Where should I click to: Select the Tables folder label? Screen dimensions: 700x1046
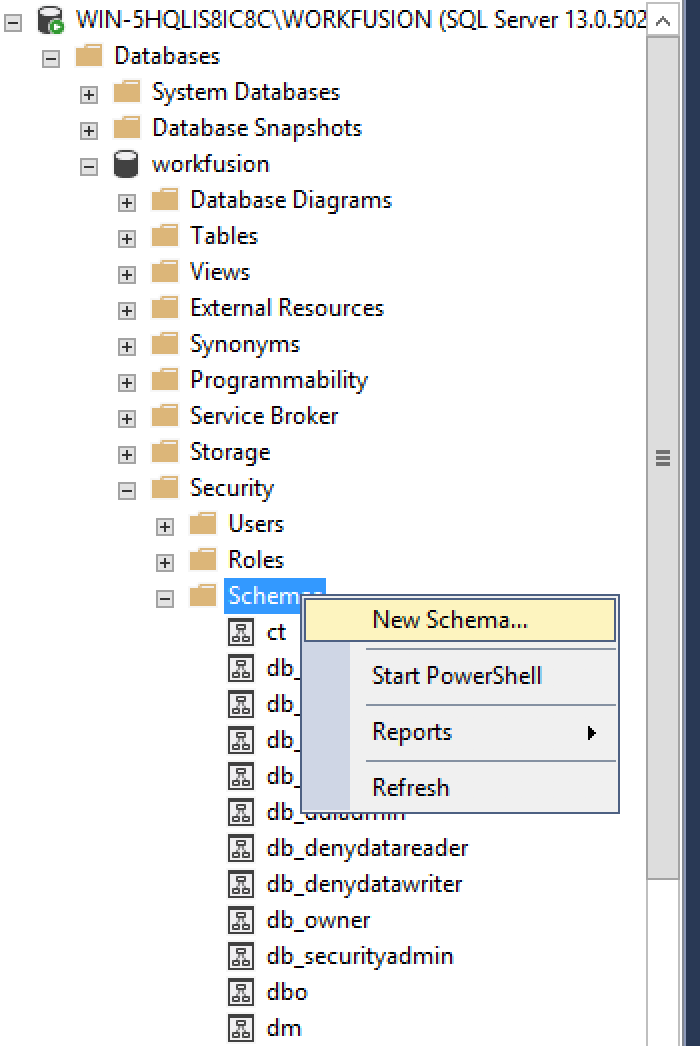pyautogui.click(x=224, y=236)
